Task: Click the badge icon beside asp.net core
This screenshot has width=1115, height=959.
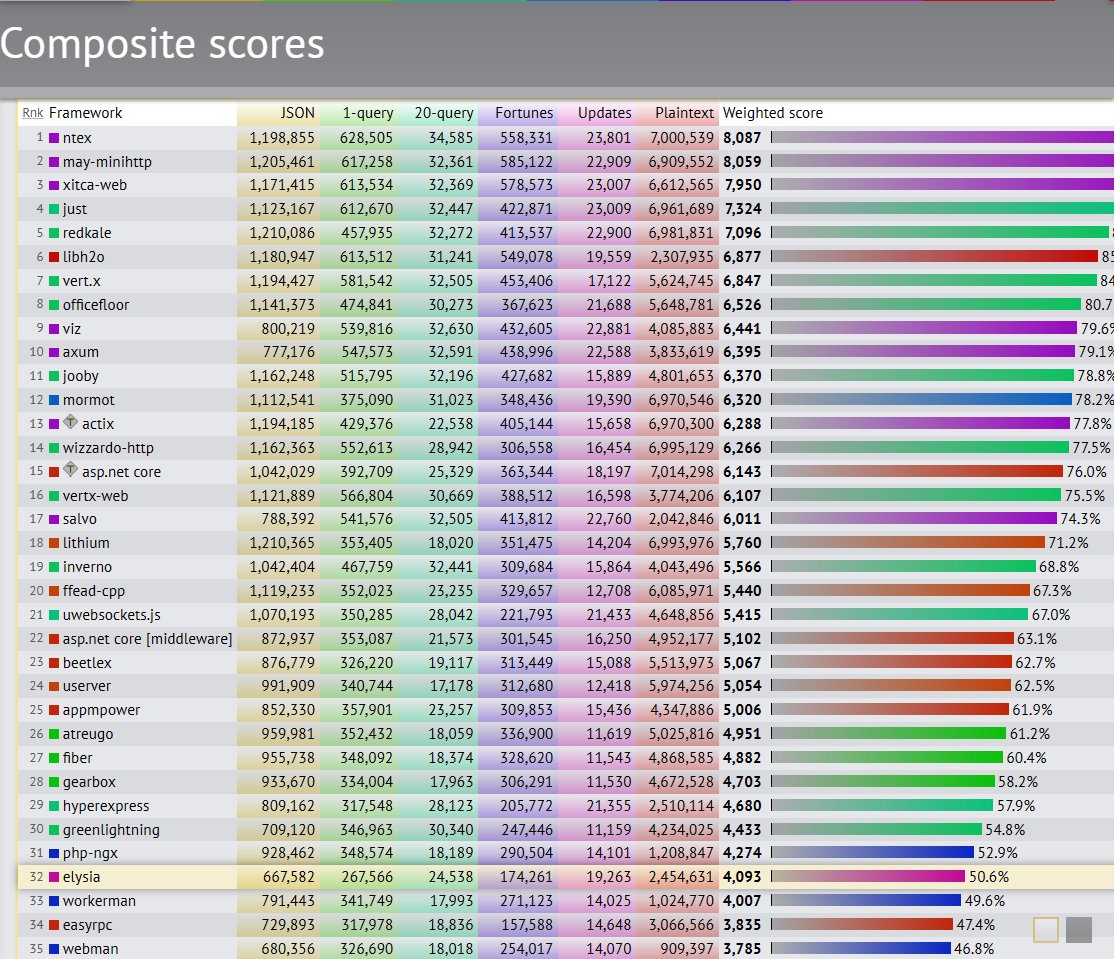Action: point(70,470)
